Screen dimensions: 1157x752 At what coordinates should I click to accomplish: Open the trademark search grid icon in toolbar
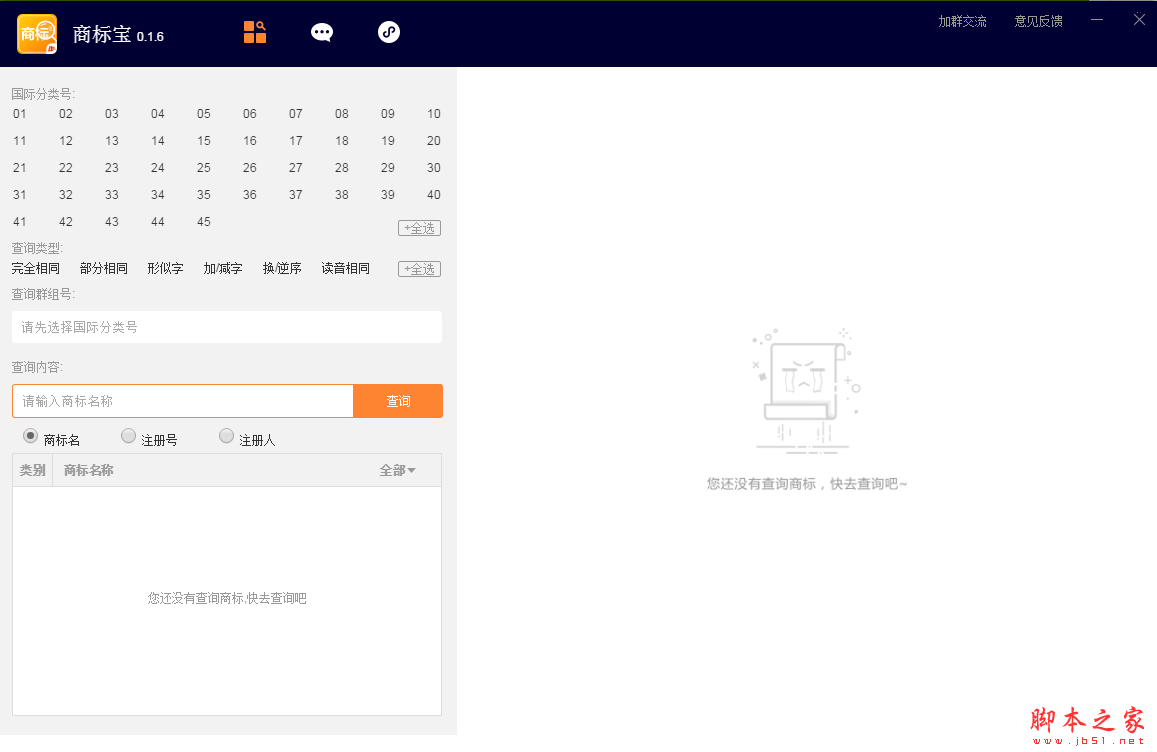(254, 31)
